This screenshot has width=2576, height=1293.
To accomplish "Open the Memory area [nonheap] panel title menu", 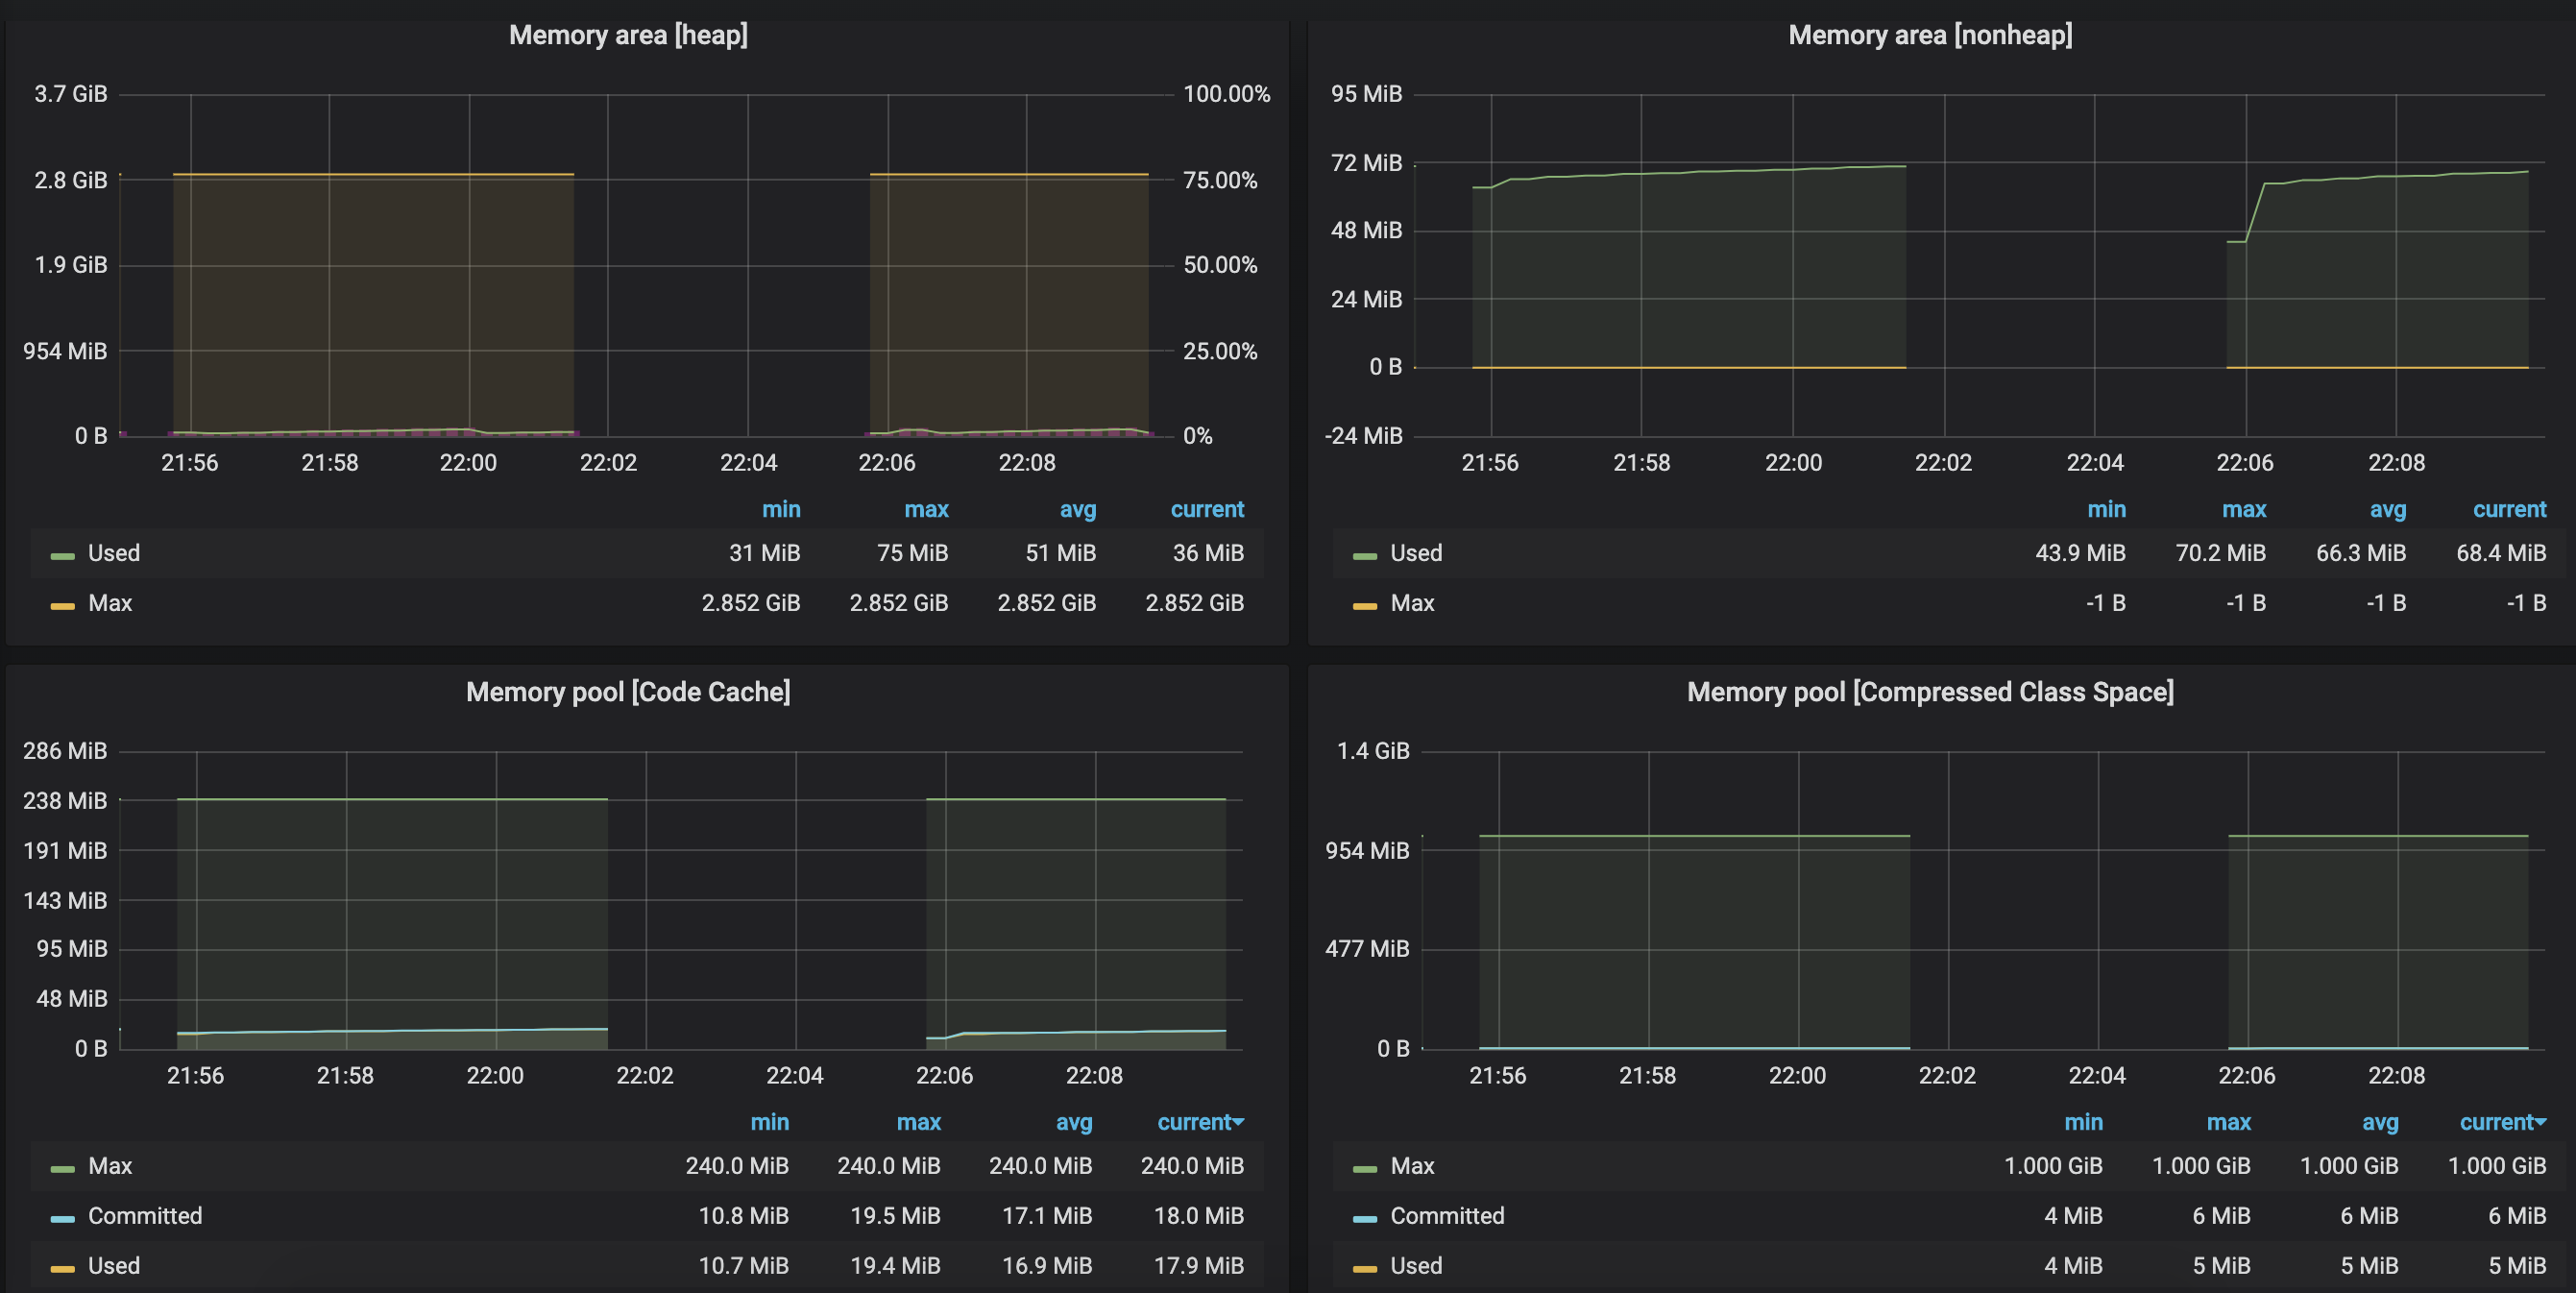I will click(x=1929, y=35).
